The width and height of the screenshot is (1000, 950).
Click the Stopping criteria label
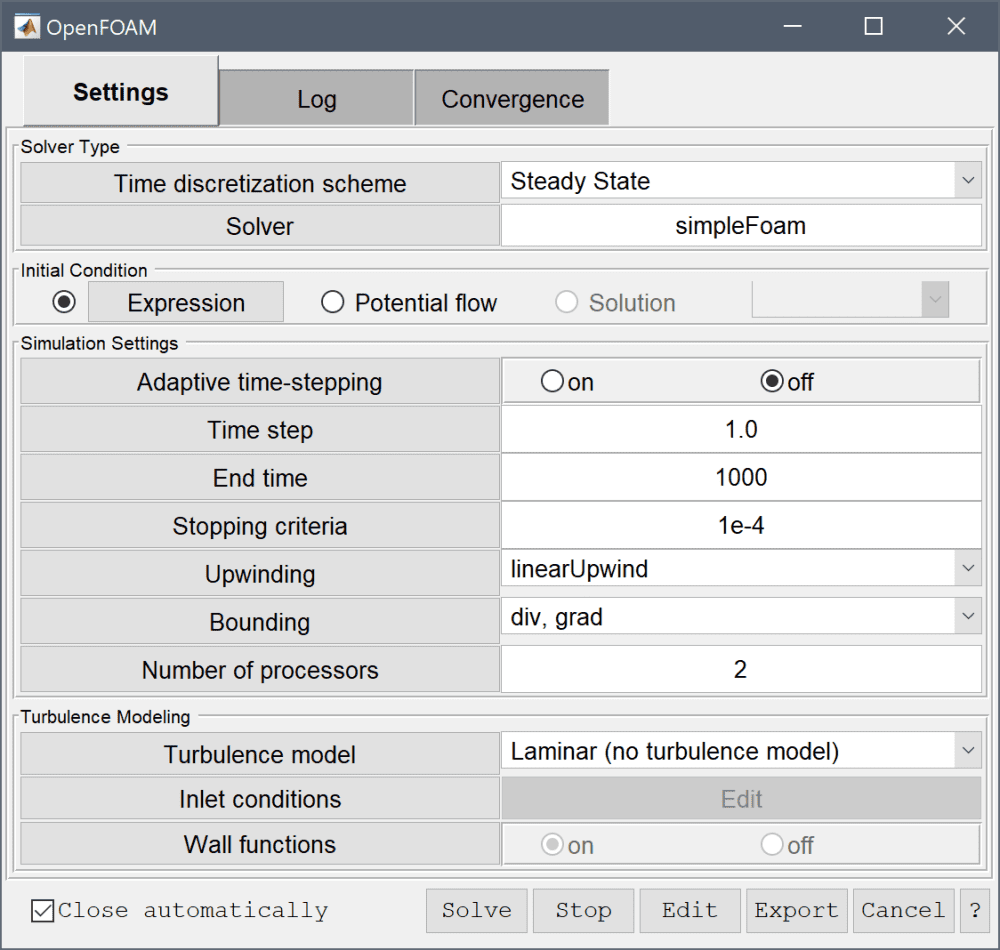260,525
